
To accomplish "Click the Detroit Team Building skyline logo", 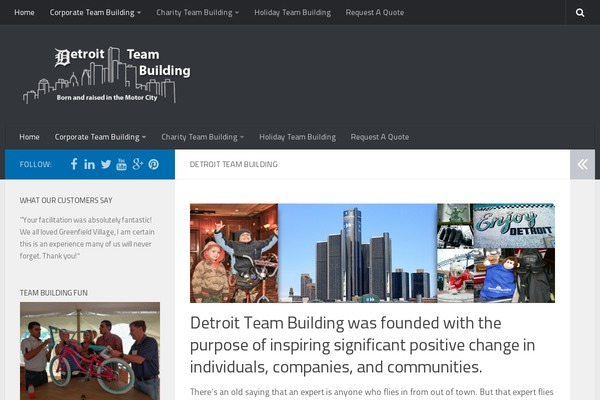I will pos(107,75).
